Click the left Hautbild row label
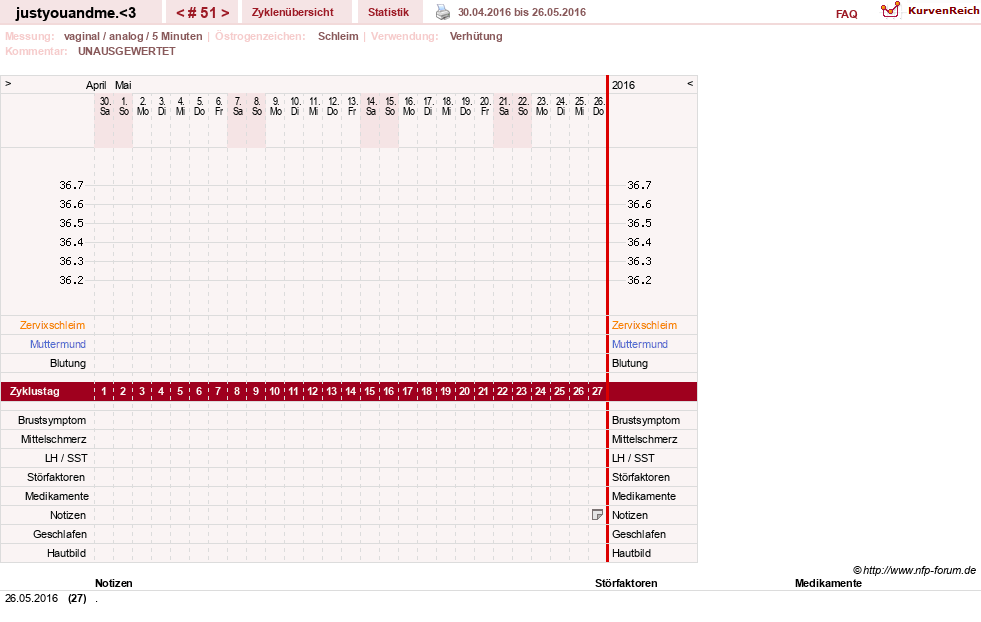 [66, 553]
